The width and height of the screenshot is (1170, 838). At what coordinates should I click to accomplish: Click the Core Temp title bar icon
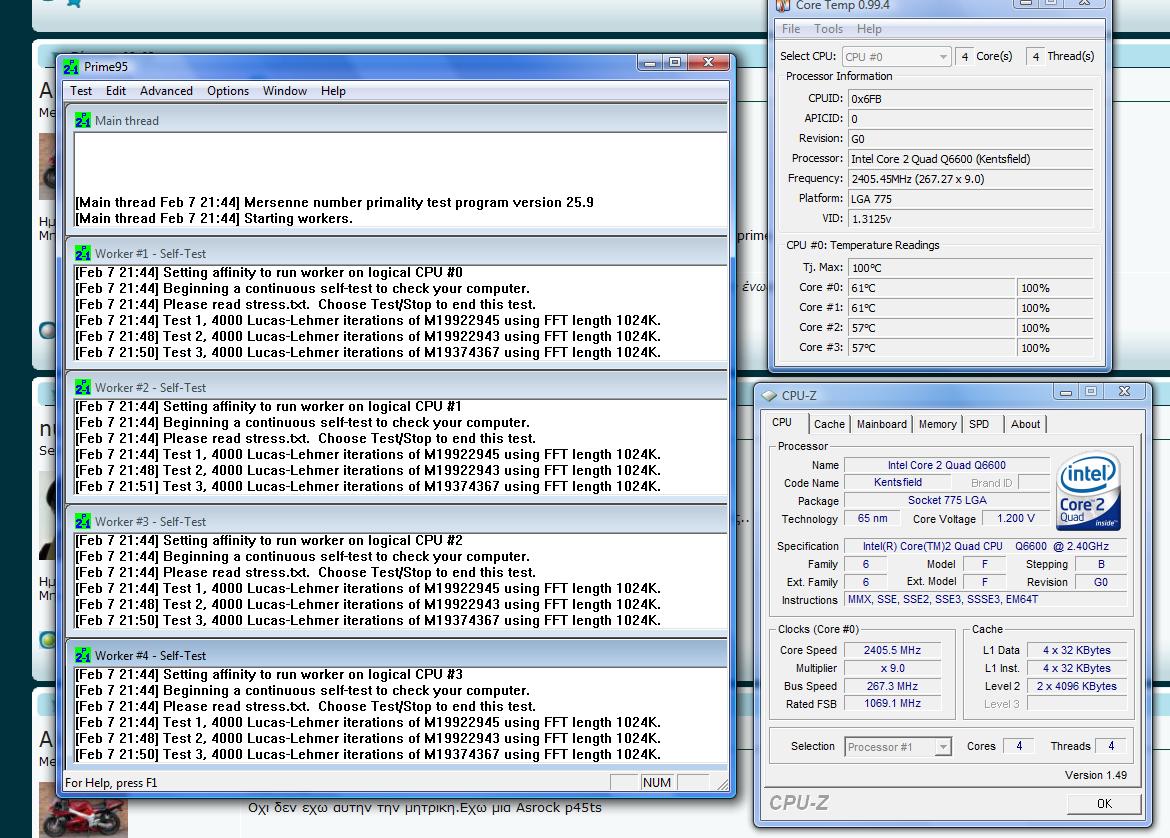(783, 5)
